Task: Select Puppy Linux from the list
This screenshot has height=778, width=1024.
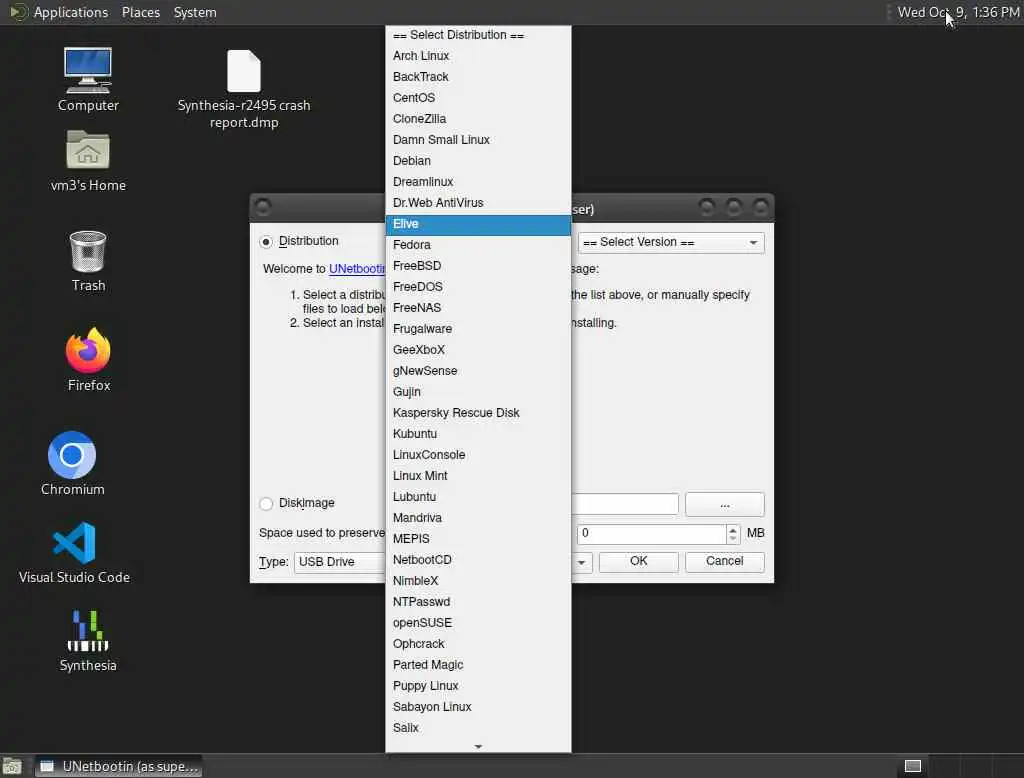Action: (478, 686)
